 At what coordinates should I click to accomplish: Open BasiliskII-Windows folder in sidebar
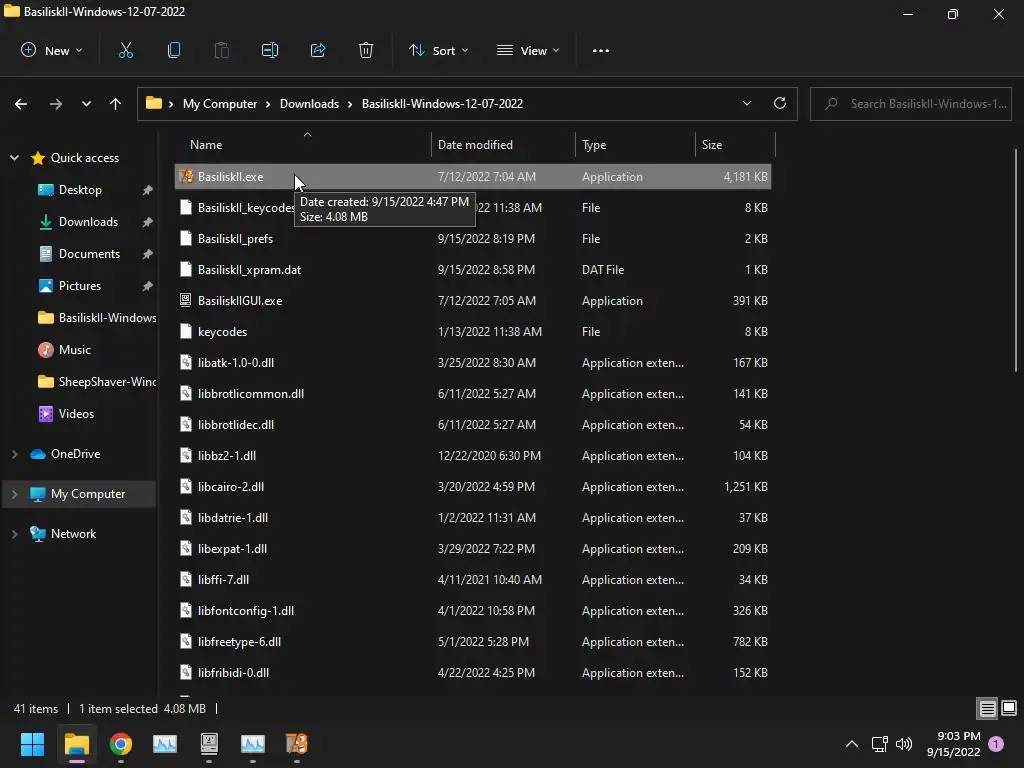click(x=97, y=318)
